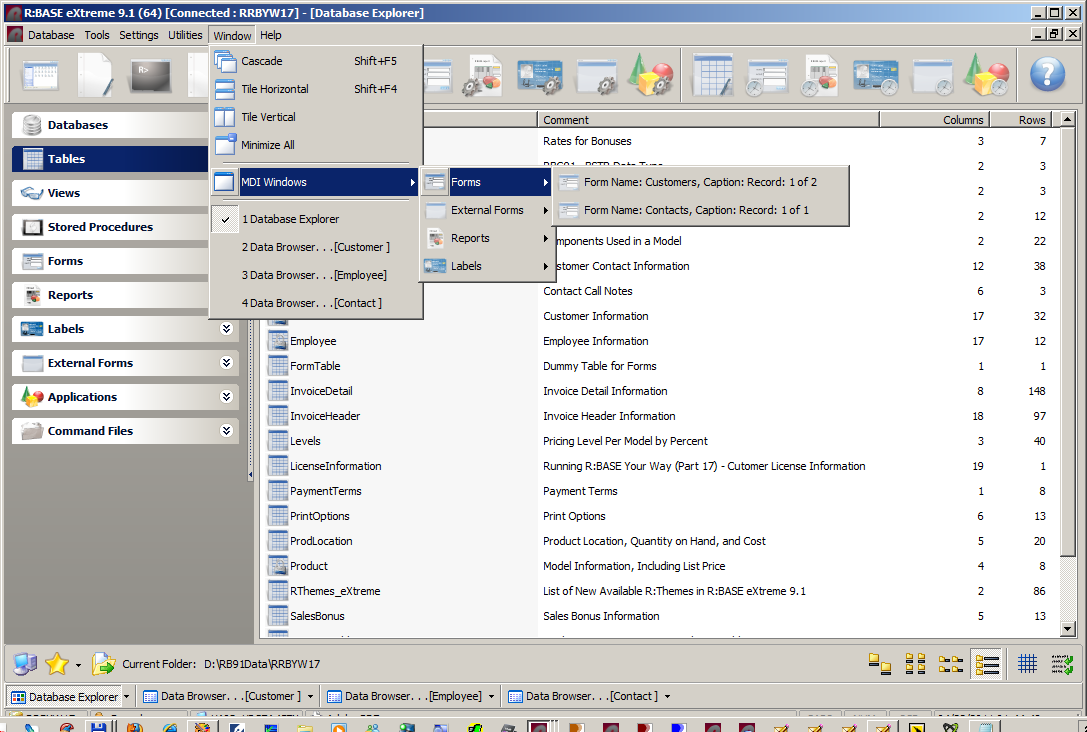
Task: Open the R> command prompt toolbar icon
Action: [150, 74]
